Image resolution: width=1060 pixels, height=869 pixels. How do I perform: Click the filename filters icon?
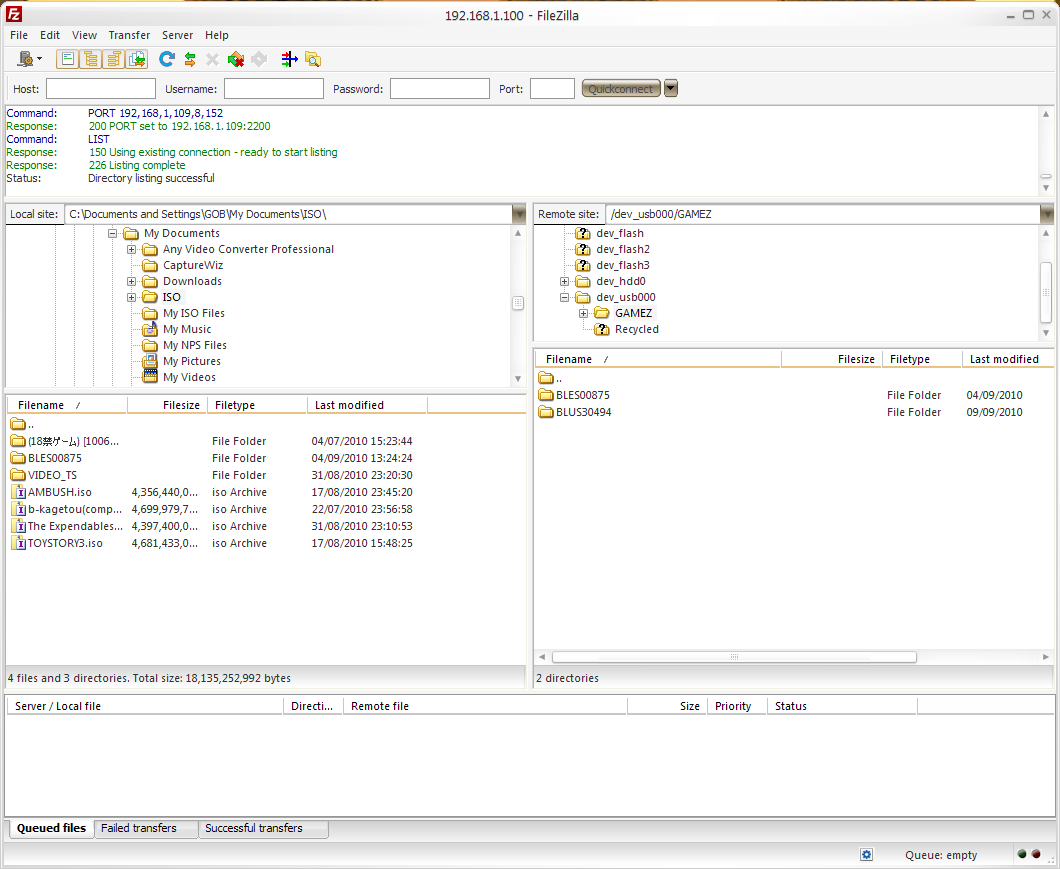pyautogui.click(x=289, y=60)
